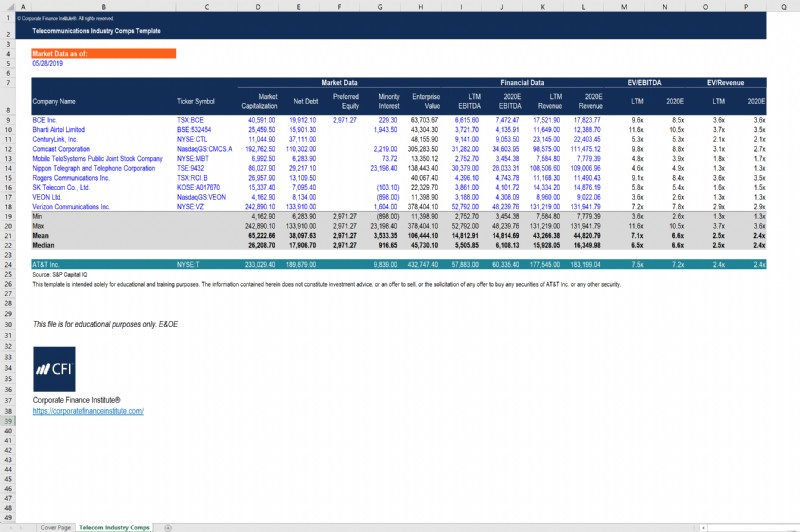This screenshot has width=800, height=532.
Task: Select the Market Capitalization column heading
Action: tap(260, 102)
